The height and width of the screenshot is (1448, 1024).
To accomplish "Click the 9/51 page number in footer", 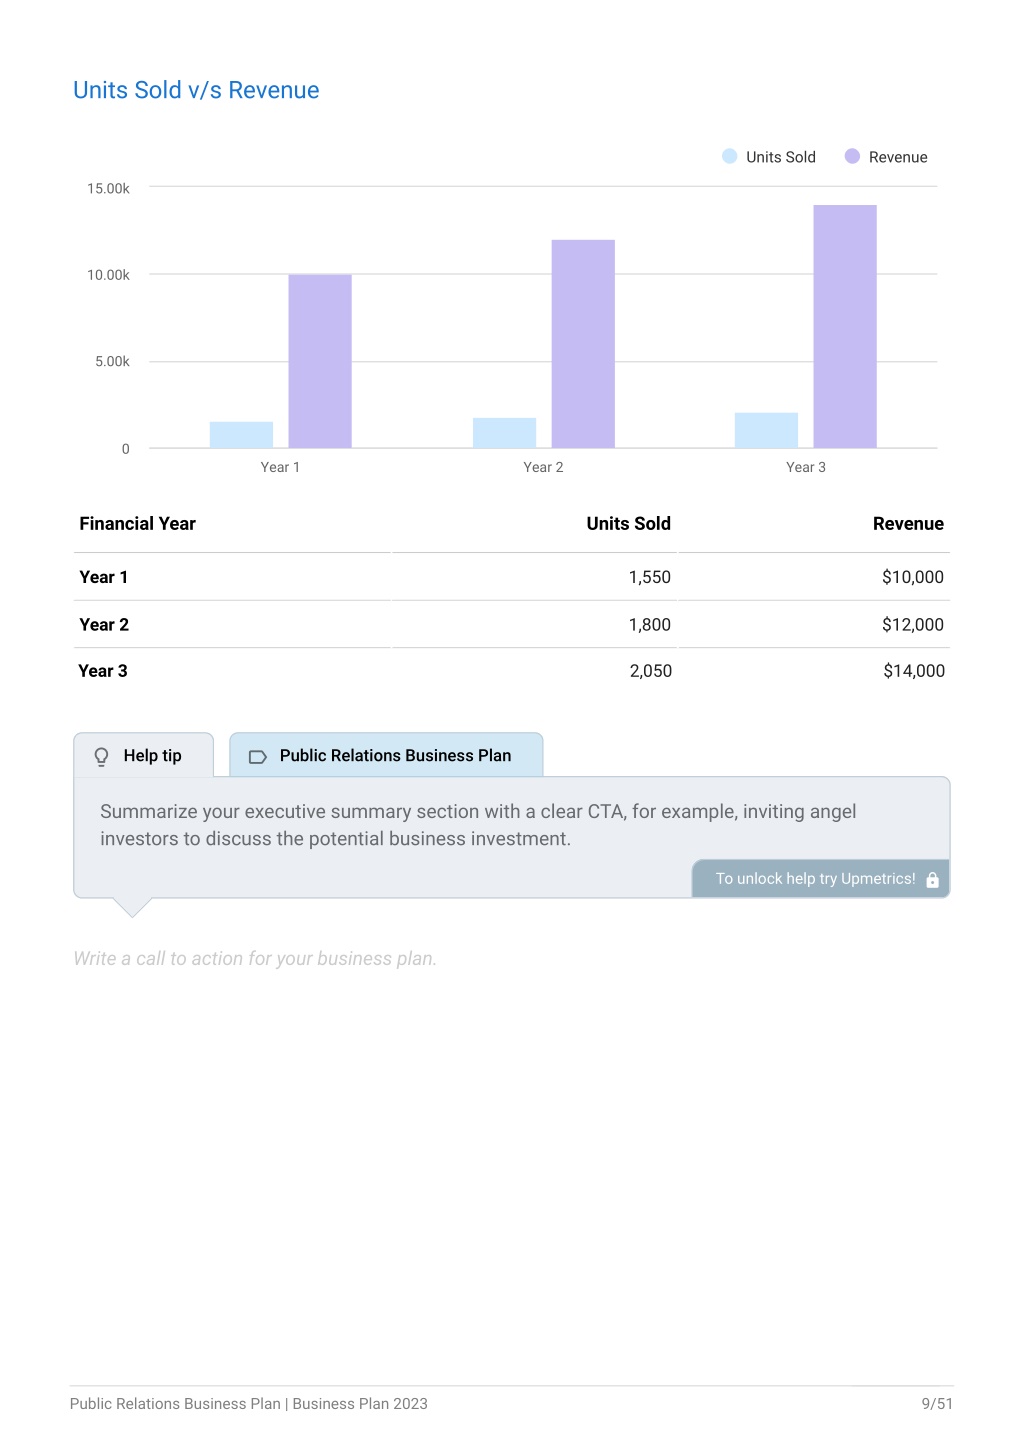I will [x=937, y=1404].
